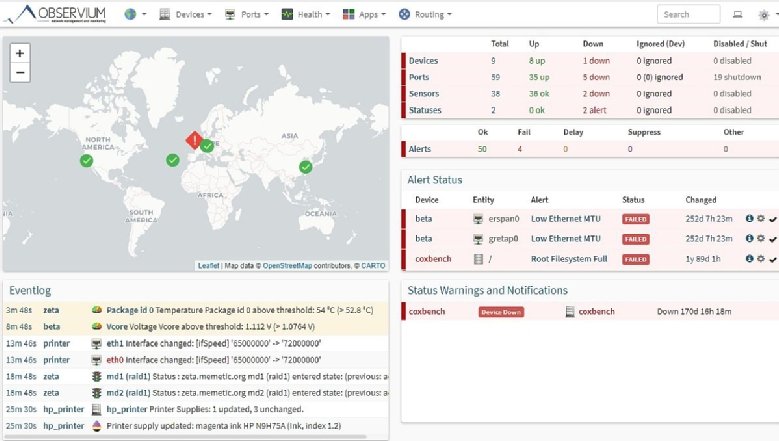
Task: Click the green check marker over Asia
Action: pyautogui.click(x=306, y=167)
